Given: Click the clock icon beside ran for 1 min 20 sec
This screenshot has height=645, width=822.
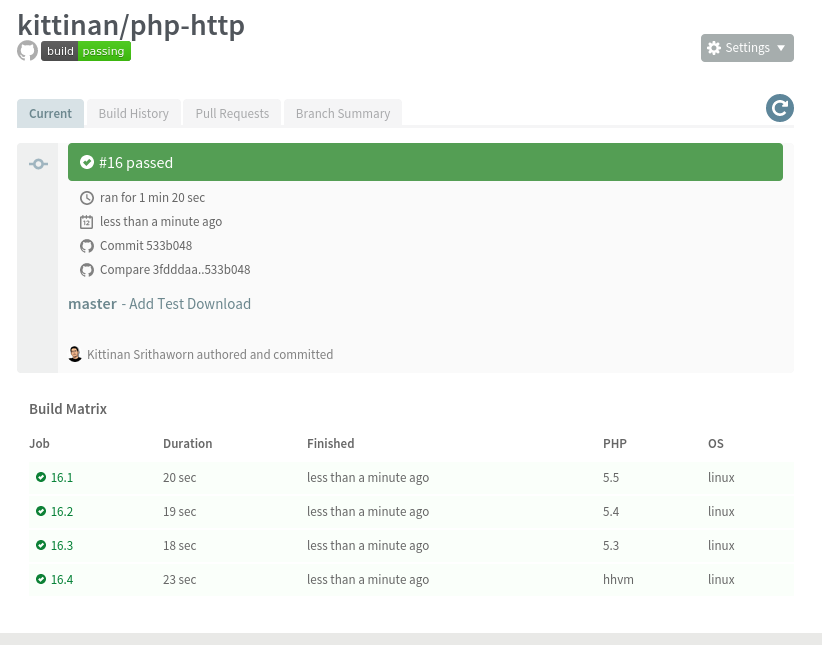Looking at the screenshot, I should pyautogui.click(x=86, y=198).
